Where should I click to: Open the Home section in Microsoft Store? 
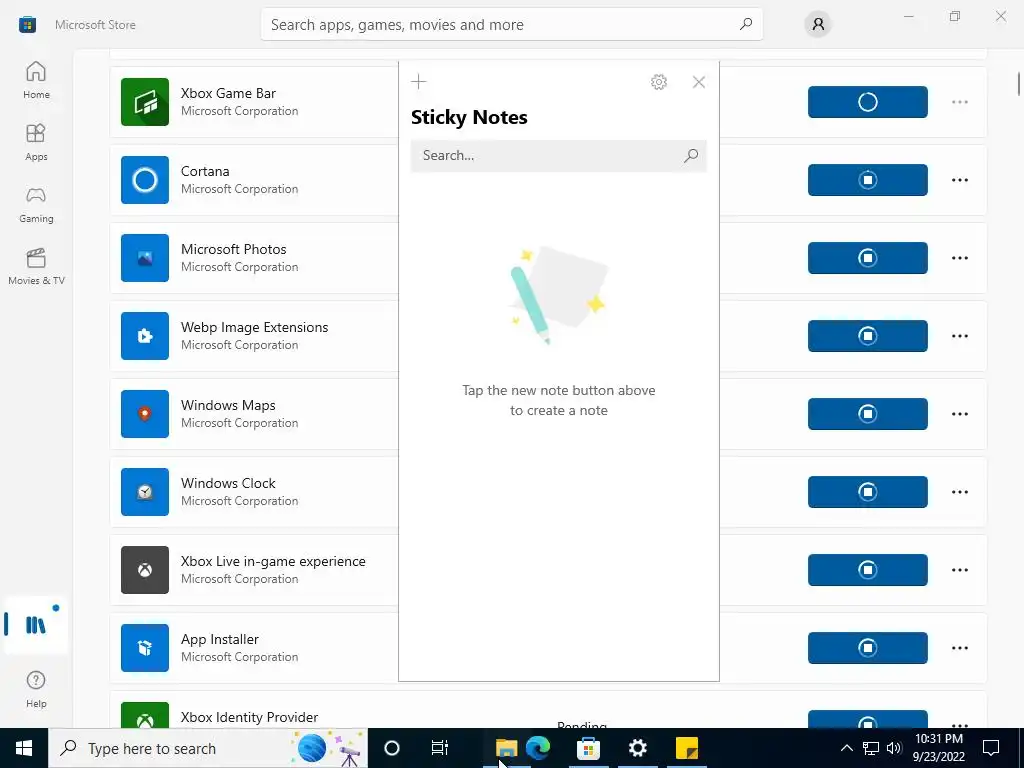(36, 80)
